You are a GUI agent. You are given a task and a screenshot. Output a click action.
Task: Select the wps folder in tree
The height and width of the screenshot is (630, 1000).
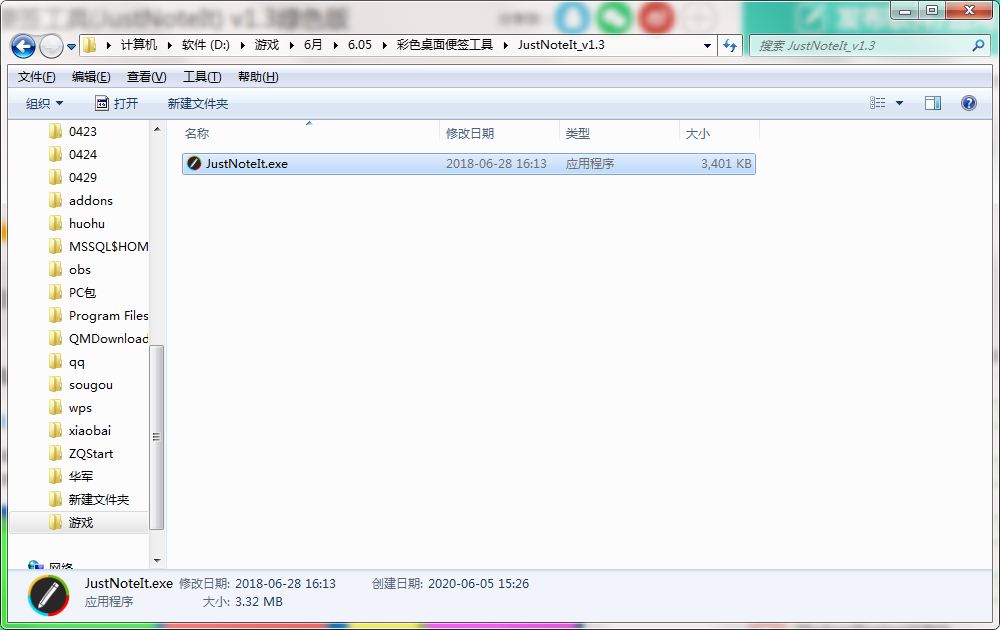pos(80,407)
